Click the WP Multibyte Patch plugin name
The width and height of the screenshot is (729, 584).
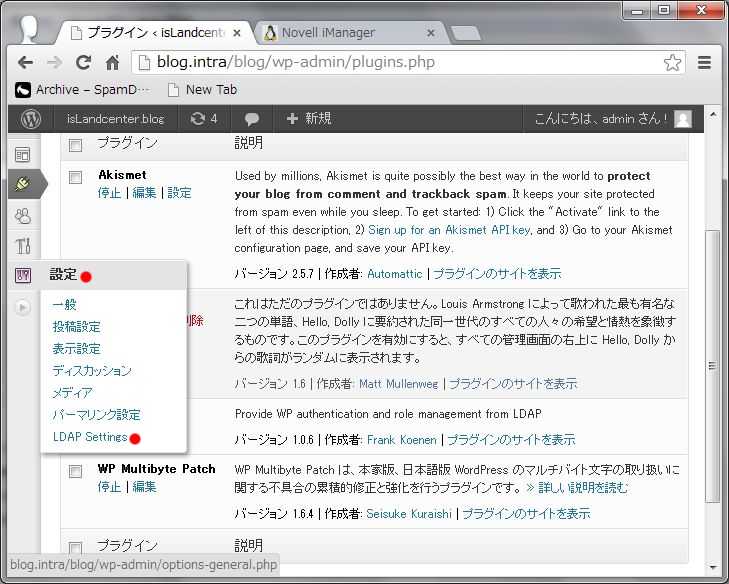point(157,469)
